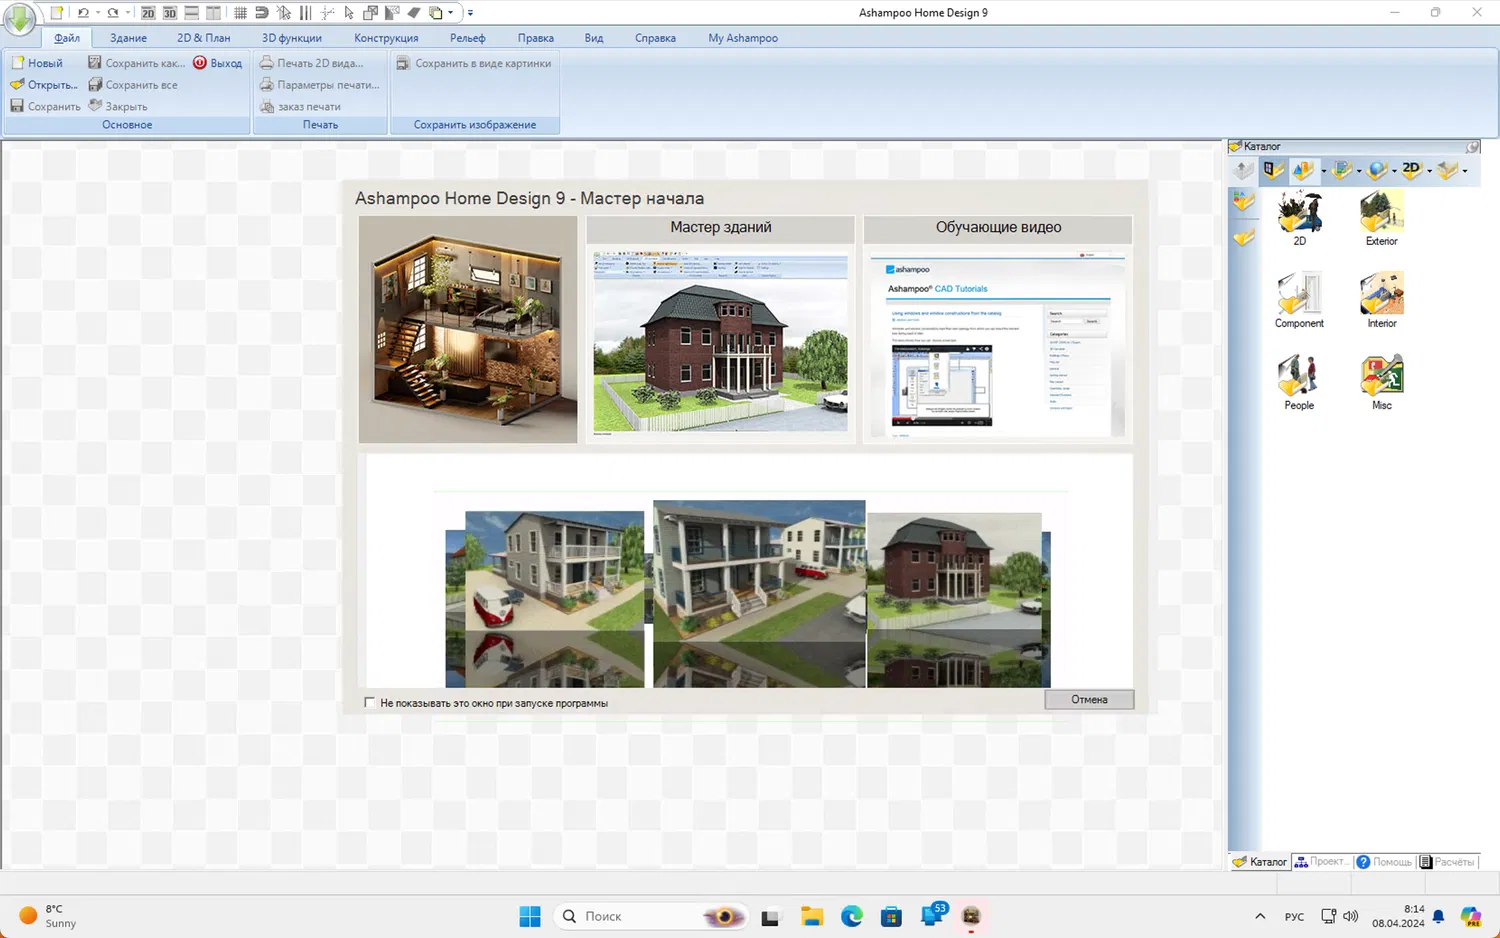Switch to 2D view in quick toolbar

point(148,13)
